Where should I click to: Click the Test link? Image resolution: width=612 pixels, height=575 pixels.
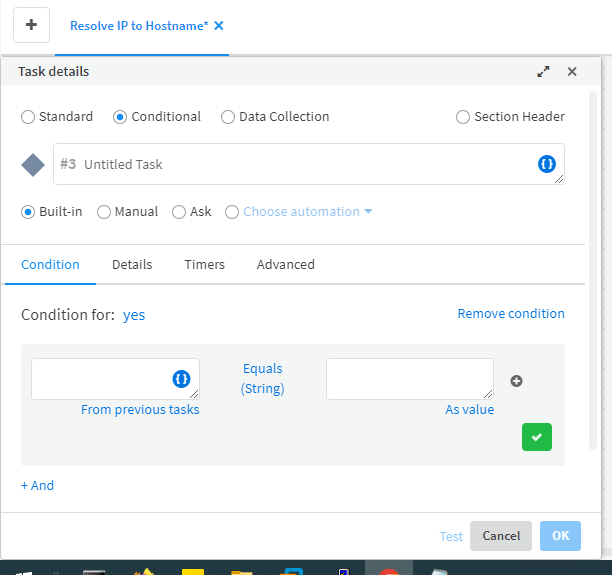[451, 536]
